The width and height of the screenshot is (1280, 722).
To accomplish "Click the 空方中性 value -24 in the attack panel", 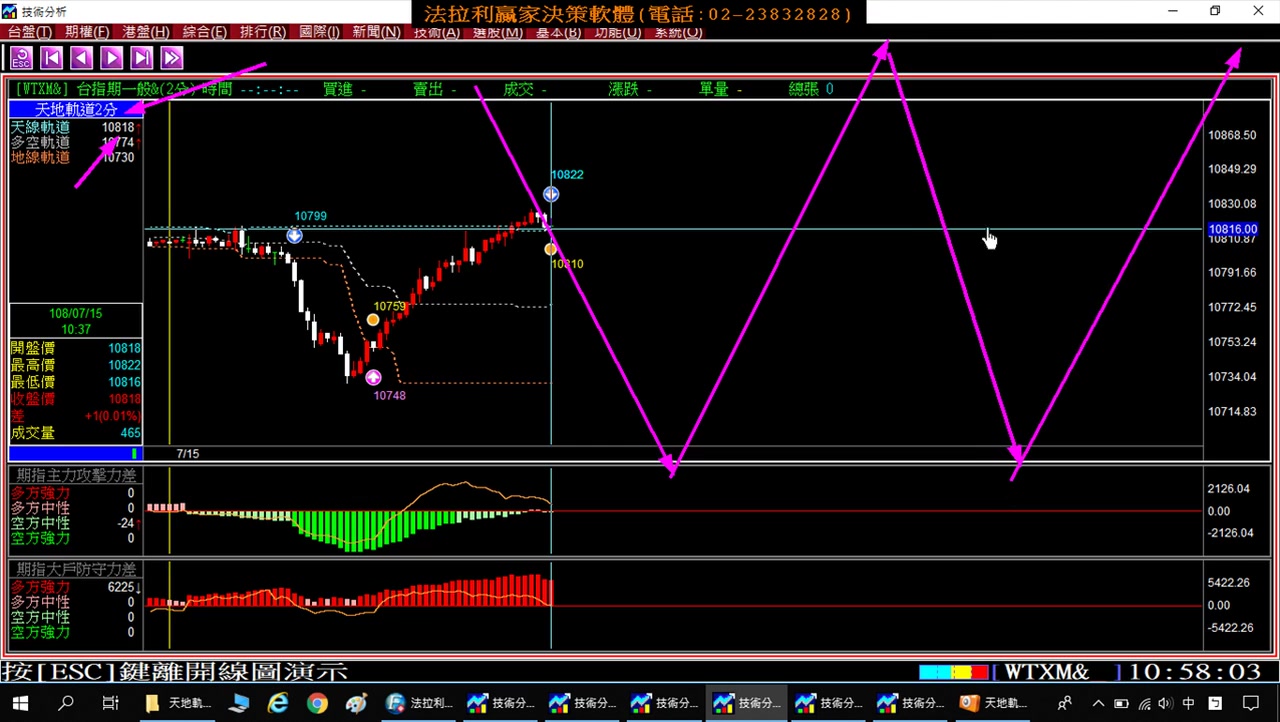I will [126, 523].
